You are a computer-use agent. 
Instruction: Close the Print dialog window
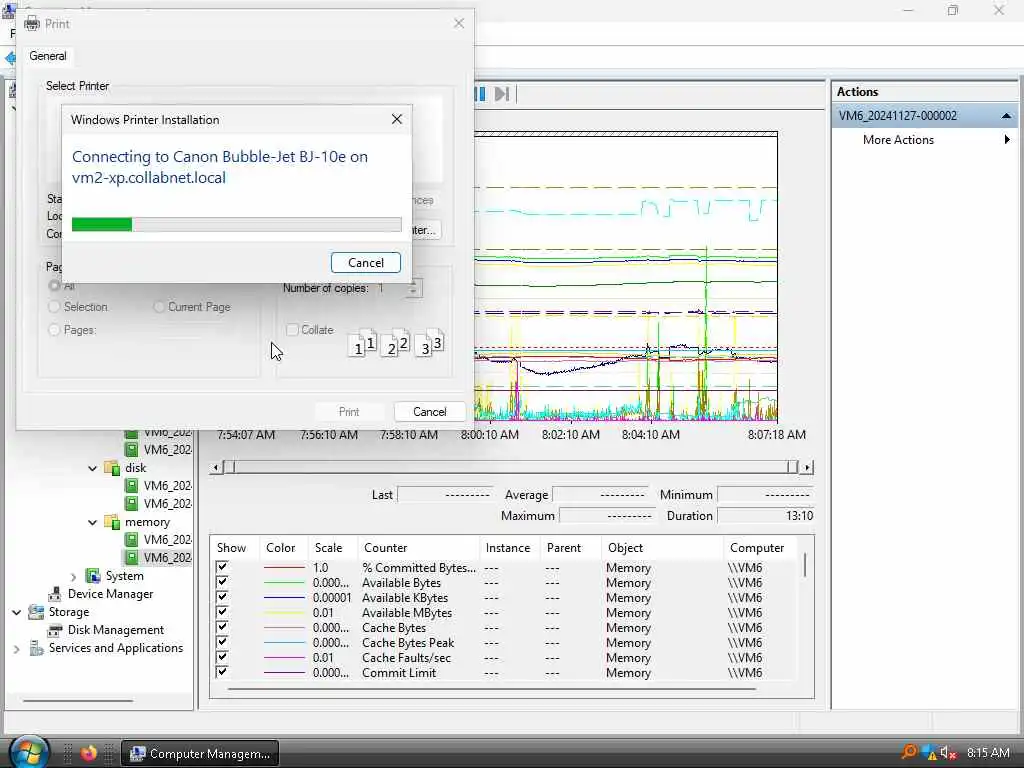(459, 24)
